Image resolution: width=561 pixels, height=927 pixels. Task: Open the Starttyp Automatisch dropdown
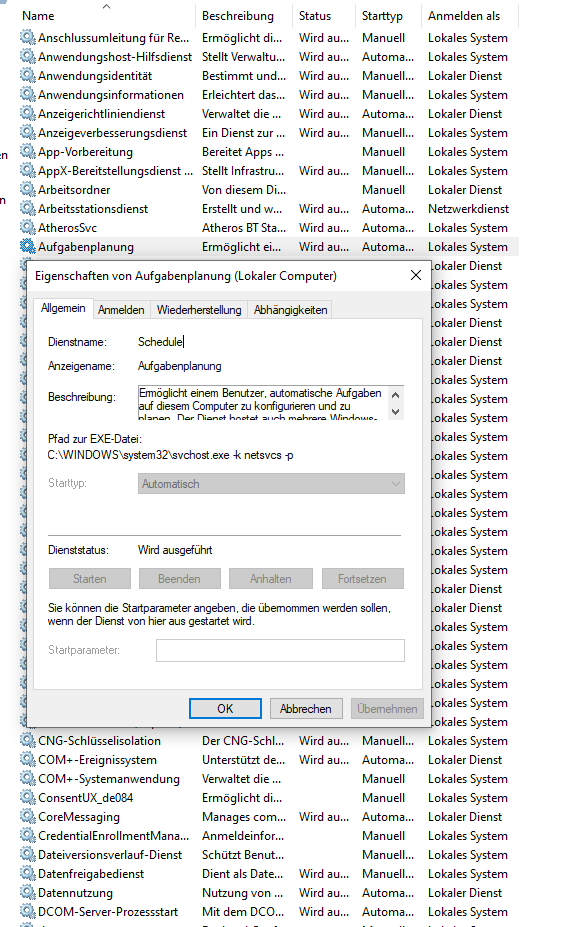271,484
